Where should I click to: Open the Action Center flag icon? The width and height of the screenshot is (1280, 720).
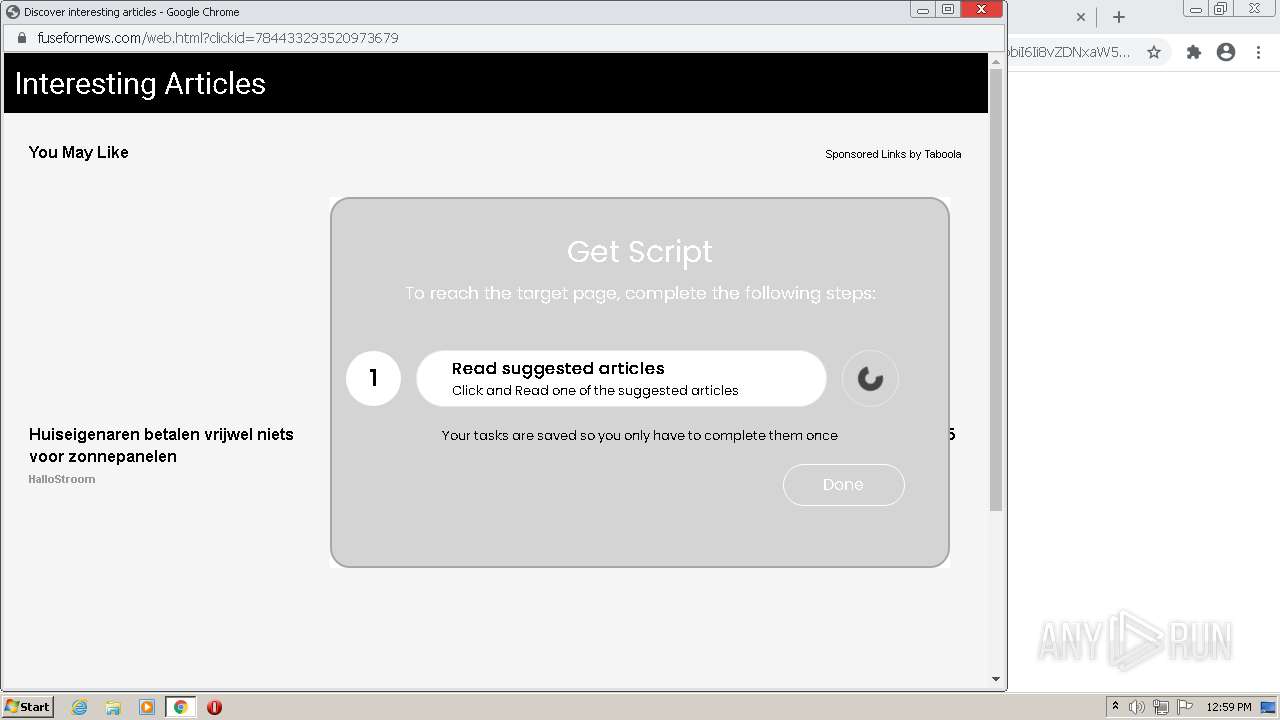[x=1185, y=707]
